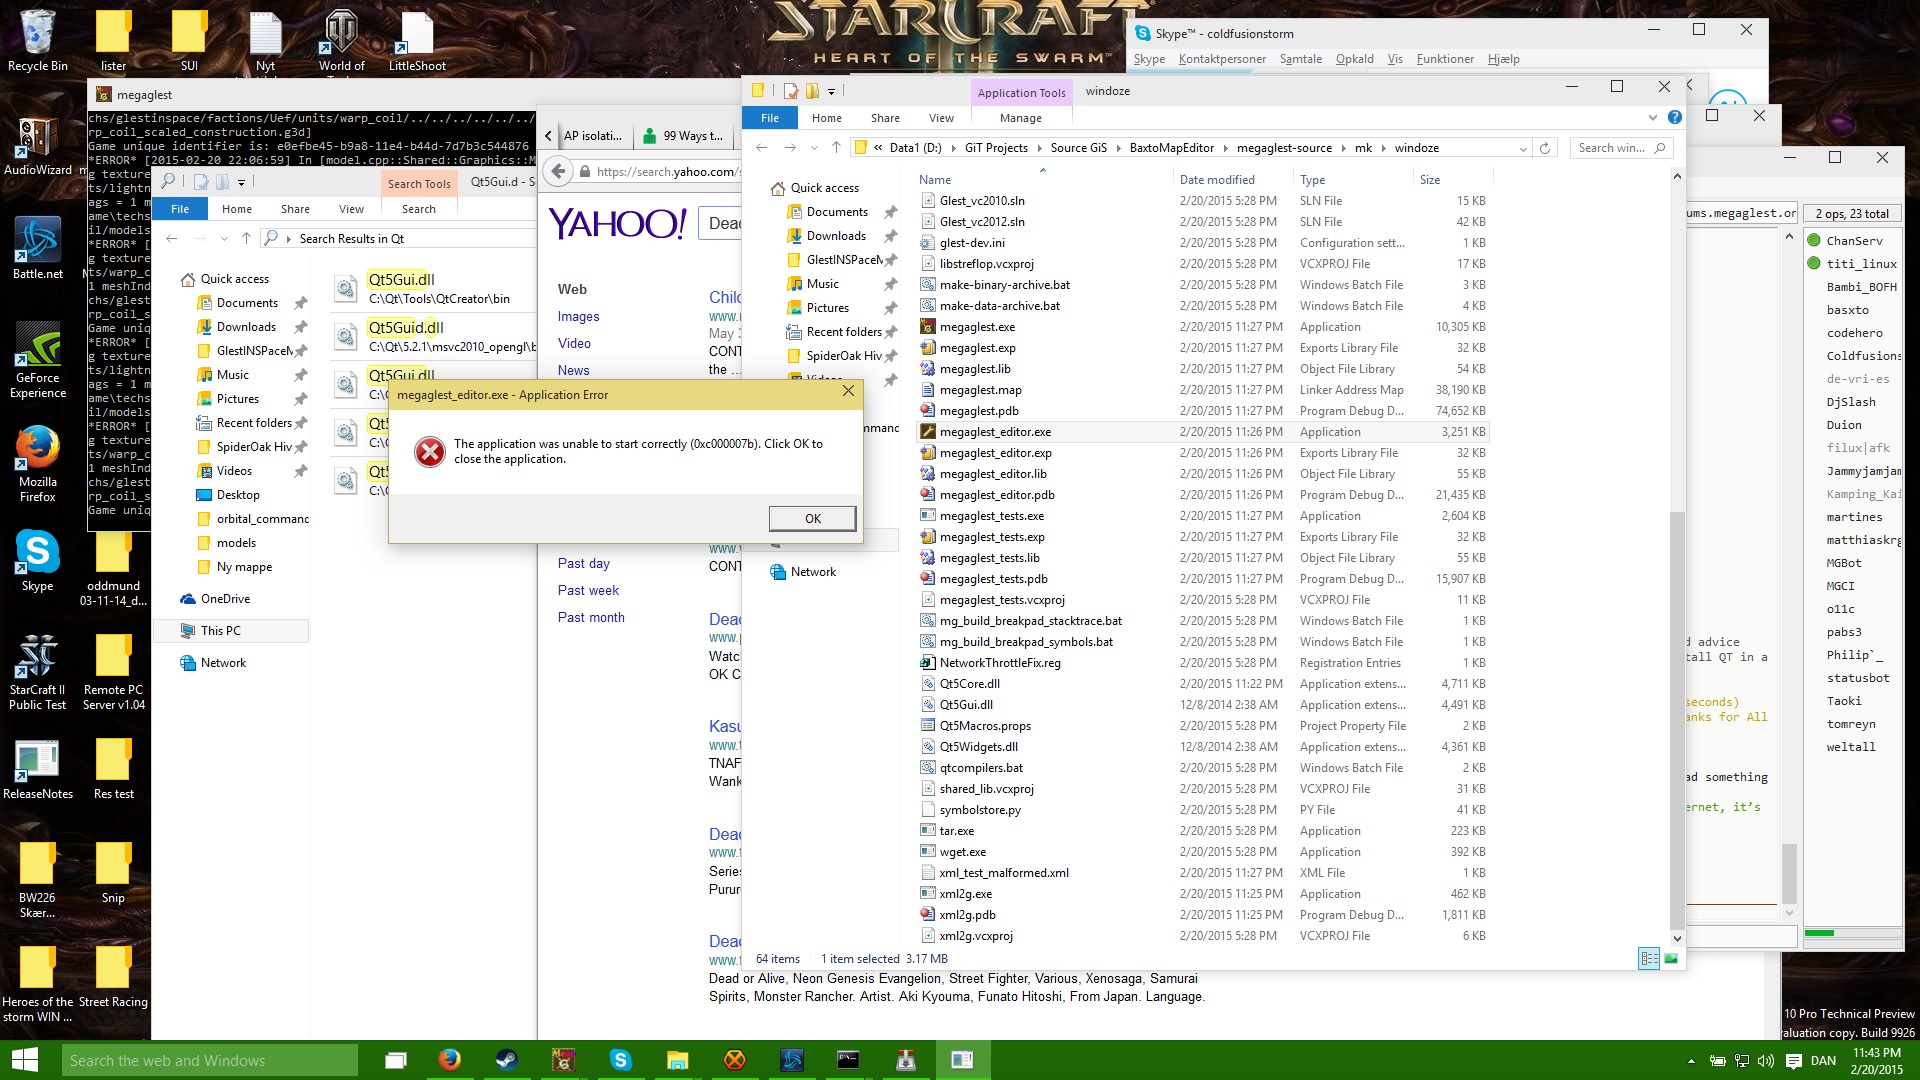Image resolution: width=1920 pixels, height=1080 pixels.
Task: Click the Search win... box in Explorer
Action: click(x=1611, y=148)
